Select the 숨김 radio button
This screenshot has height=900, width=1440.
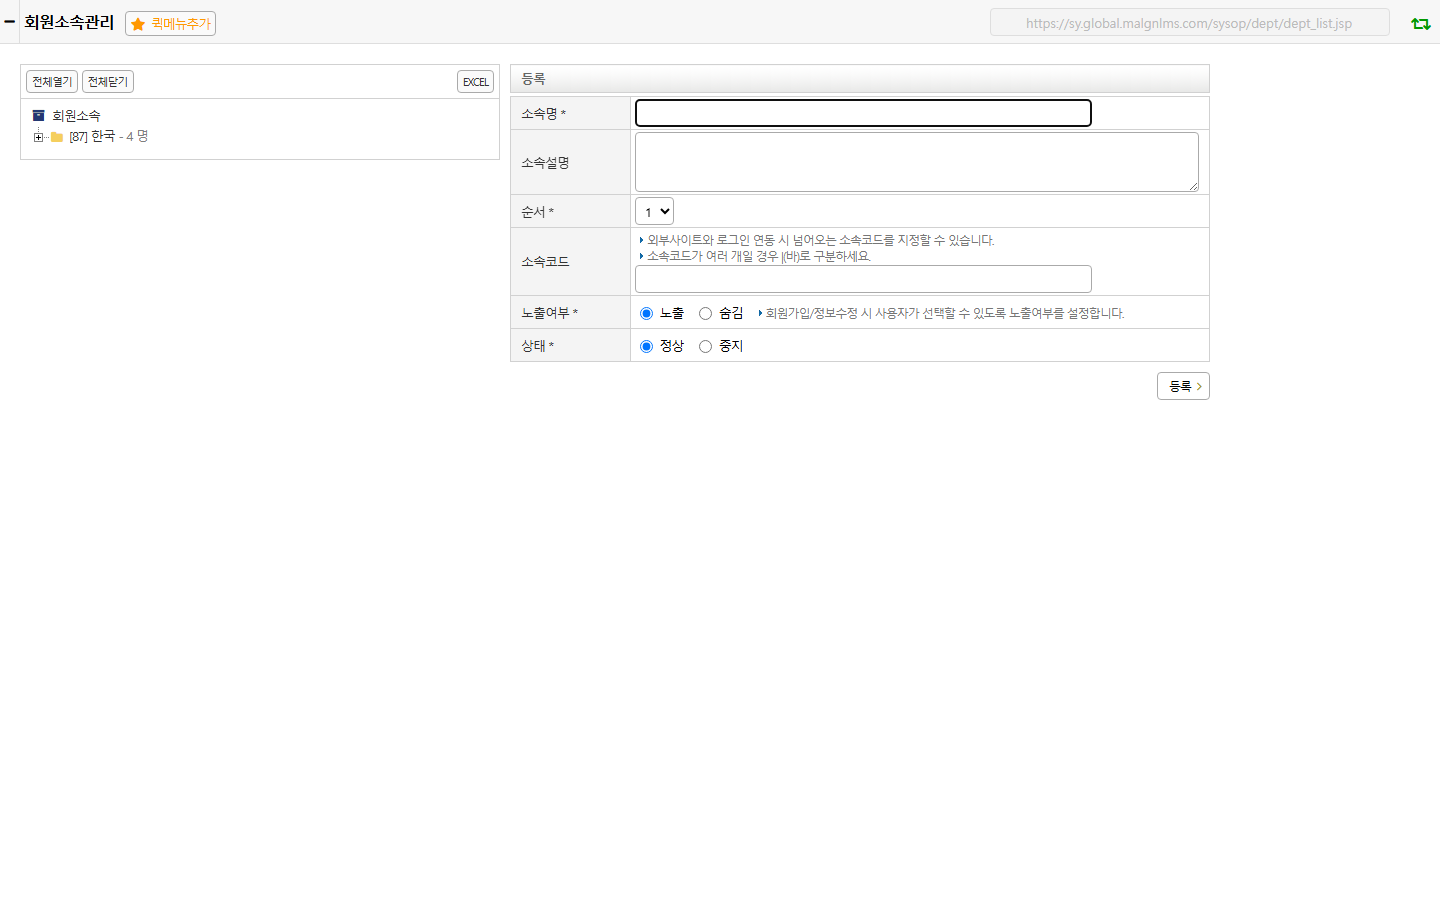(x=705, y=313)
